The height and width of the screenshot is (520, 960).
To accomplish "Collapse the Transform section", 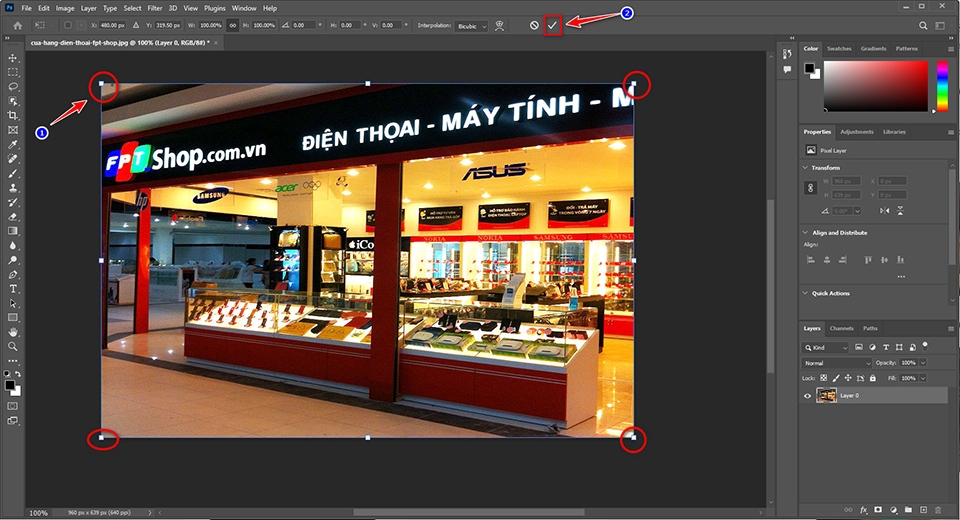I will click(805, 167).
